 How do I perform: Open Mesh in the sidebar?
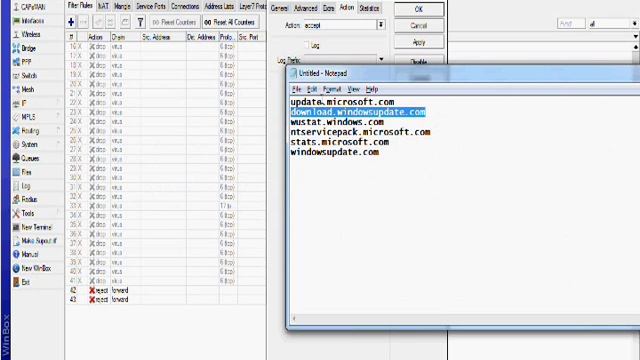coord(24,89)
